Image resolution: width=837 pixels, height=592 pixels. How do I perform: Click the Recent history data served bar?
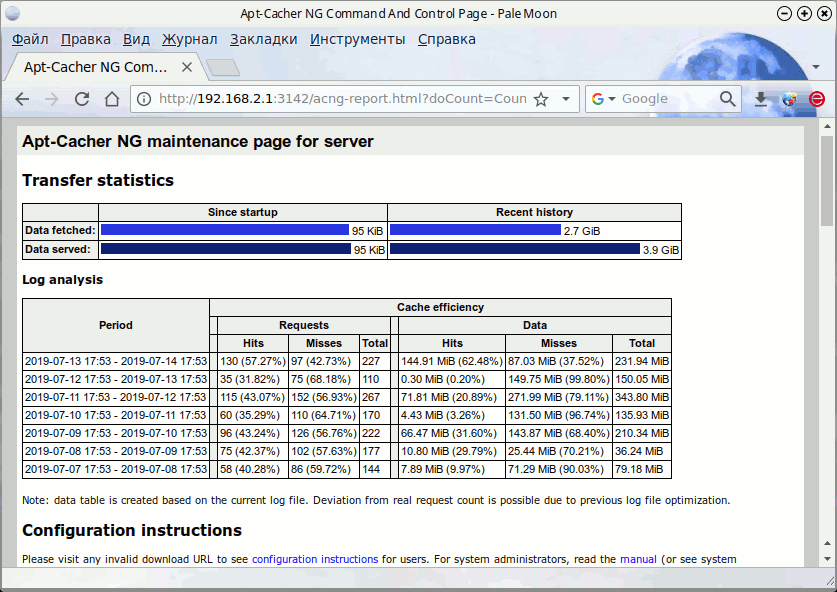(515, 249)
